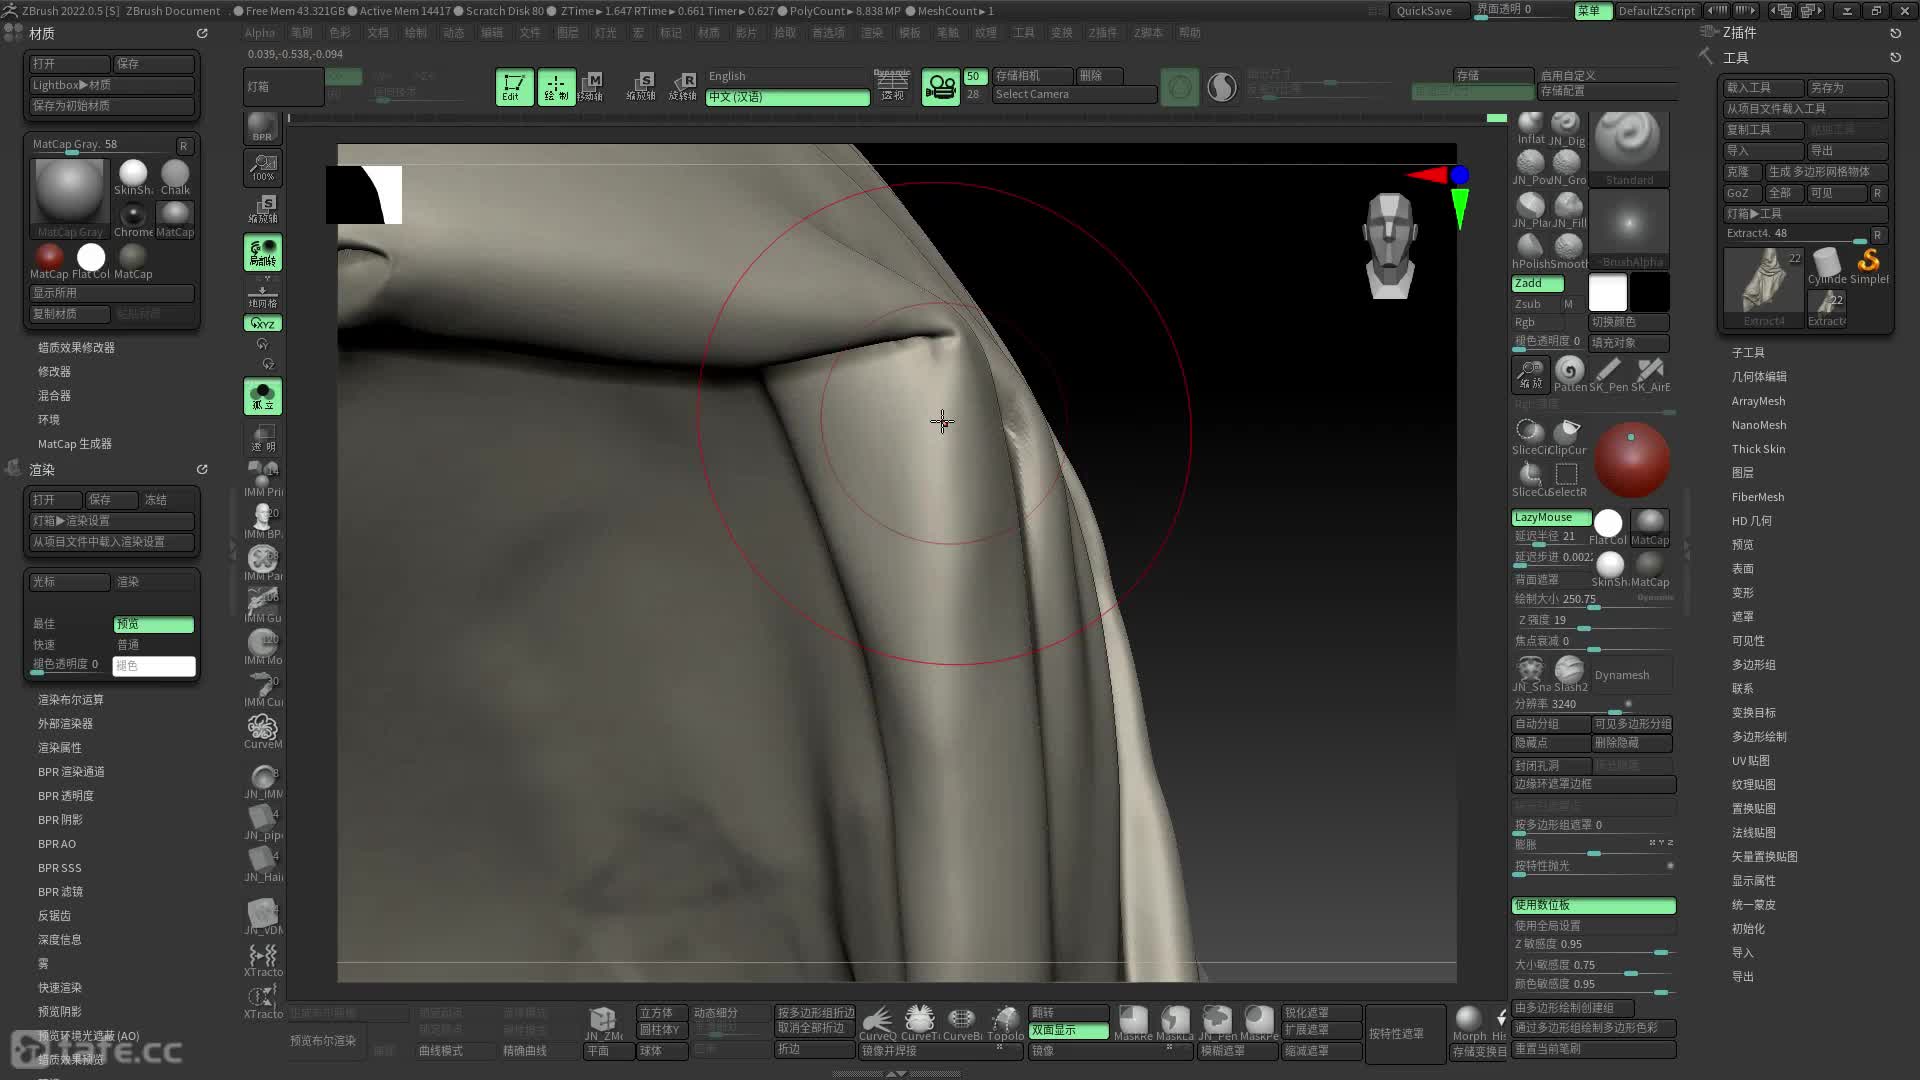The height and width of the screenshot is (1080, 1920).
Task: Expand the MatCap 生成器 section
Action: pos(75,444)
